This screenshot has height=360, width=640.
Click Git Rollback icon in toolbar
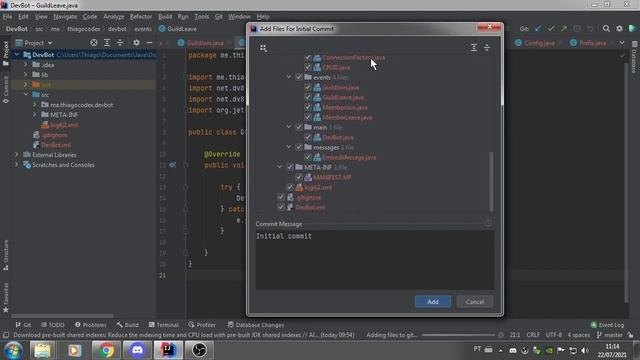(590, 29)
